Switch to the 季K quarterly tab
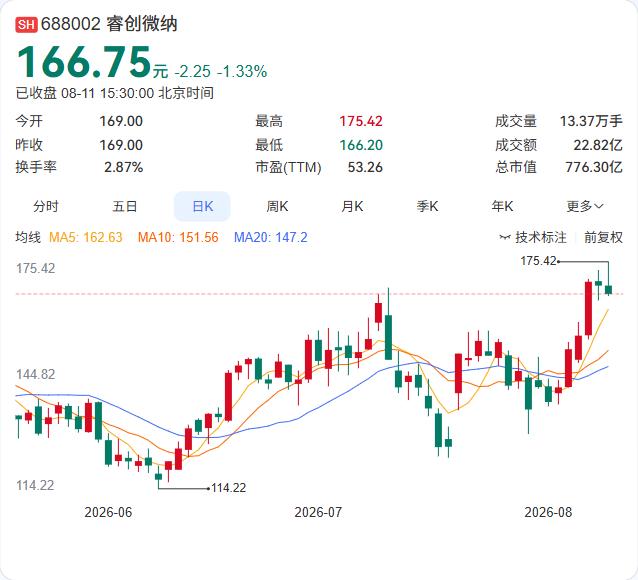 [x=427, y=206]
